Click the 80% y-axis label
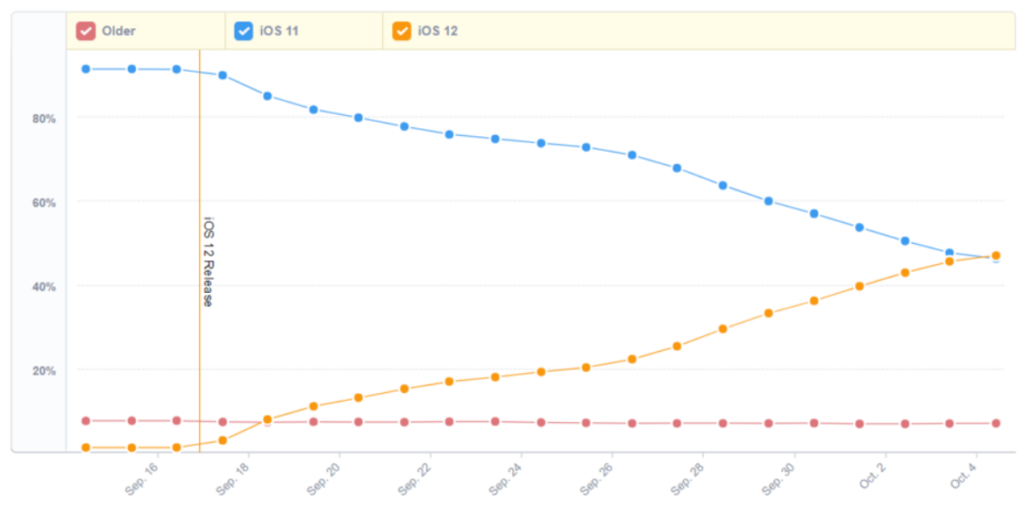Screen dimensions: 1024x508 pyautogui.click(x=43, y=118)
